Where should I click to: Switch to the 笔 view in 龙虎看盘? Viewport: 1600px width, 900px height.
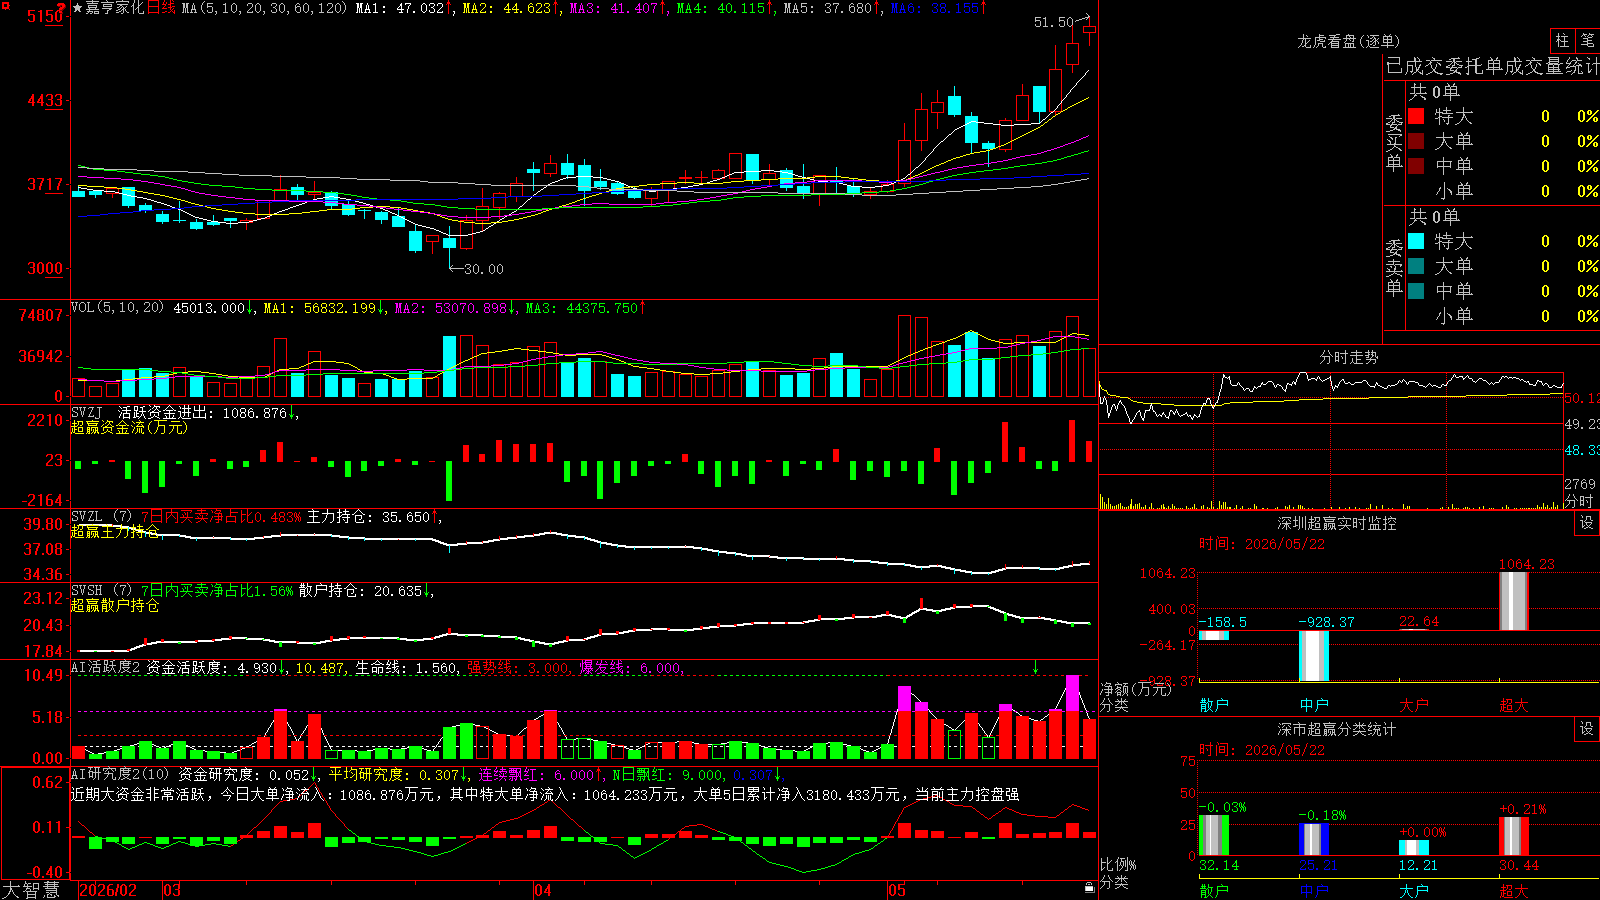click(1587, 40)
